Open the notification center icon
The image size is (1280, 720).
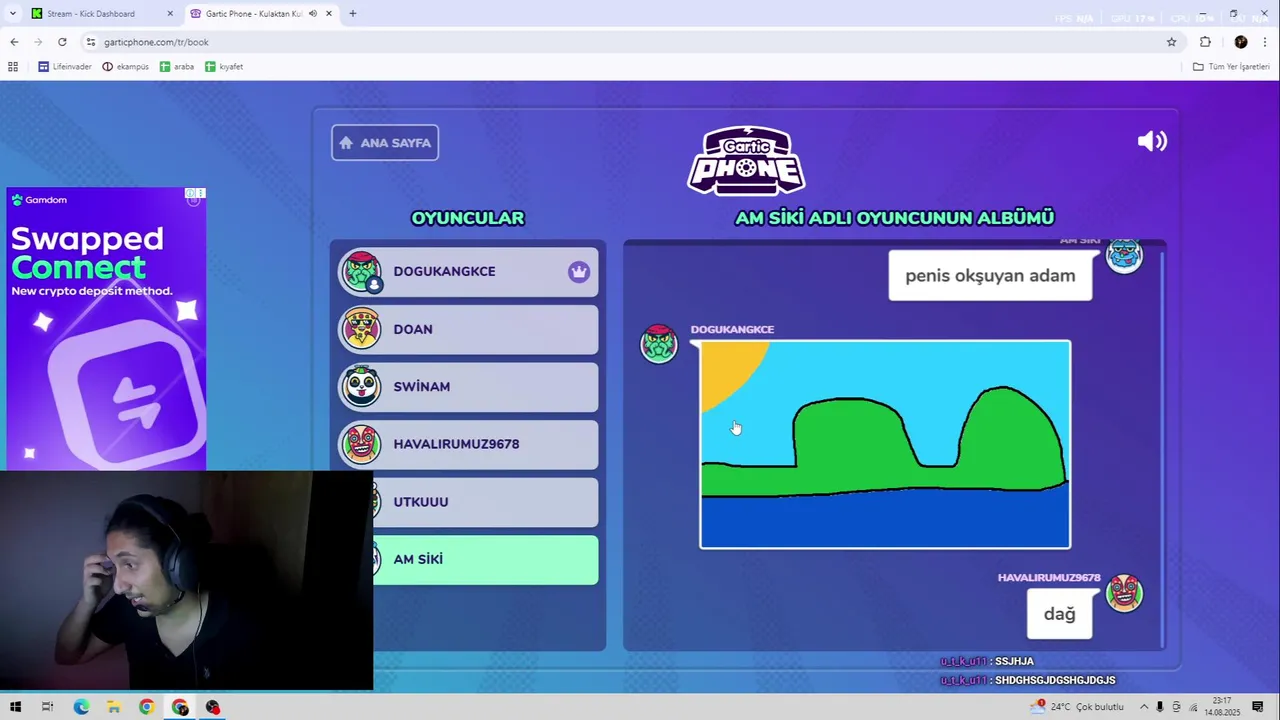coord(1258,707)
